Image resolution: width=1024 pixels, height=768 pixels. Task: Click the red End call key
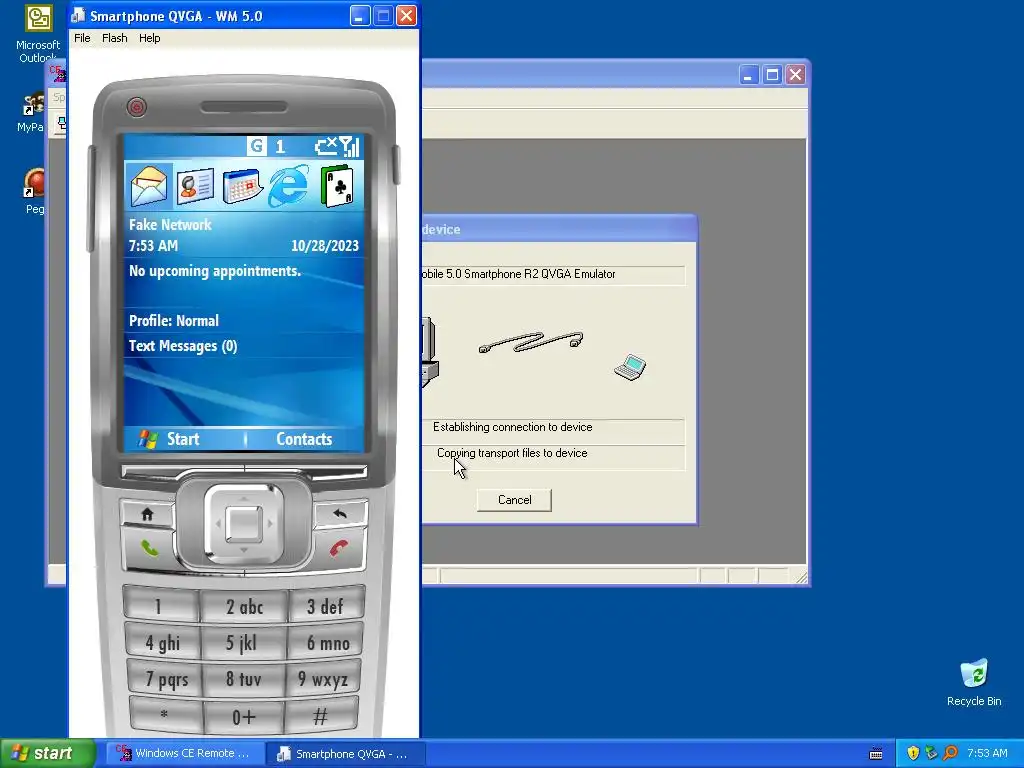point(338,549)
